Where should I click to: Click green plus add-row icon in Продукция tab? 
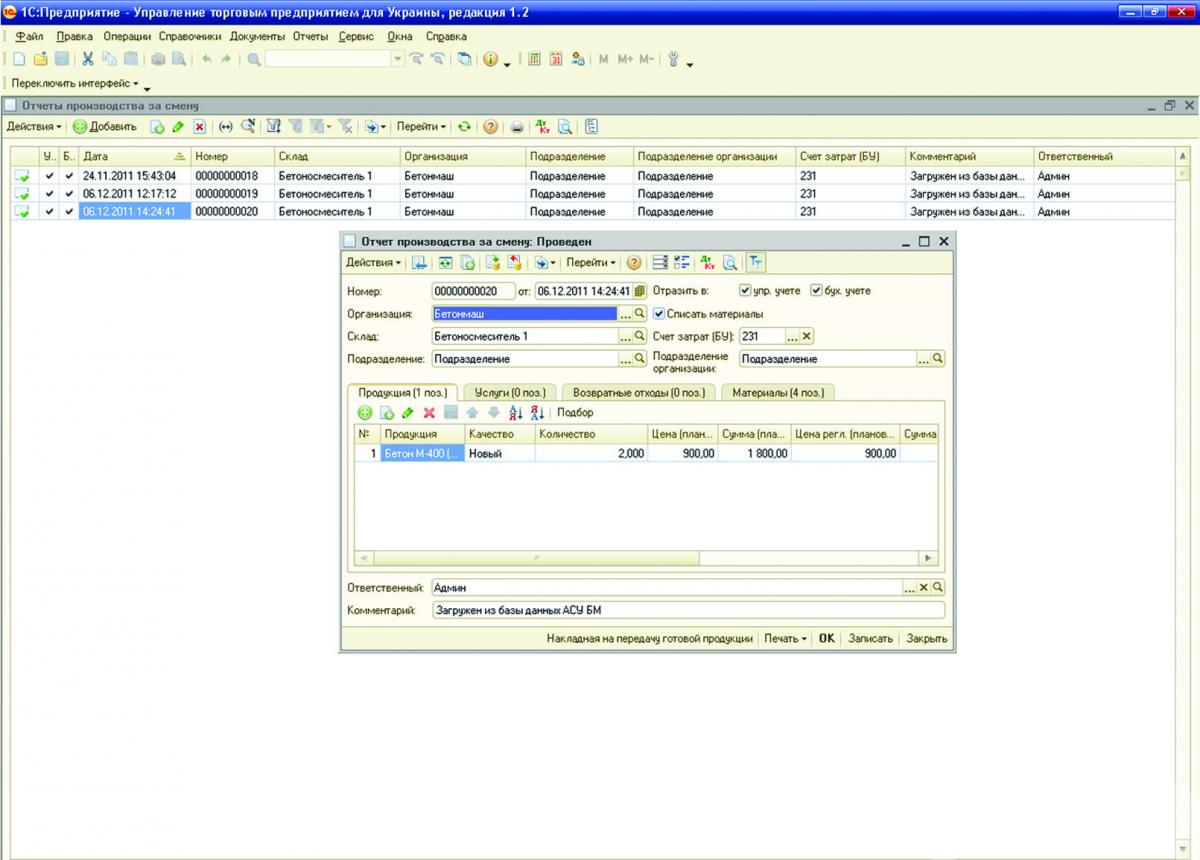(x=365, y=413)
